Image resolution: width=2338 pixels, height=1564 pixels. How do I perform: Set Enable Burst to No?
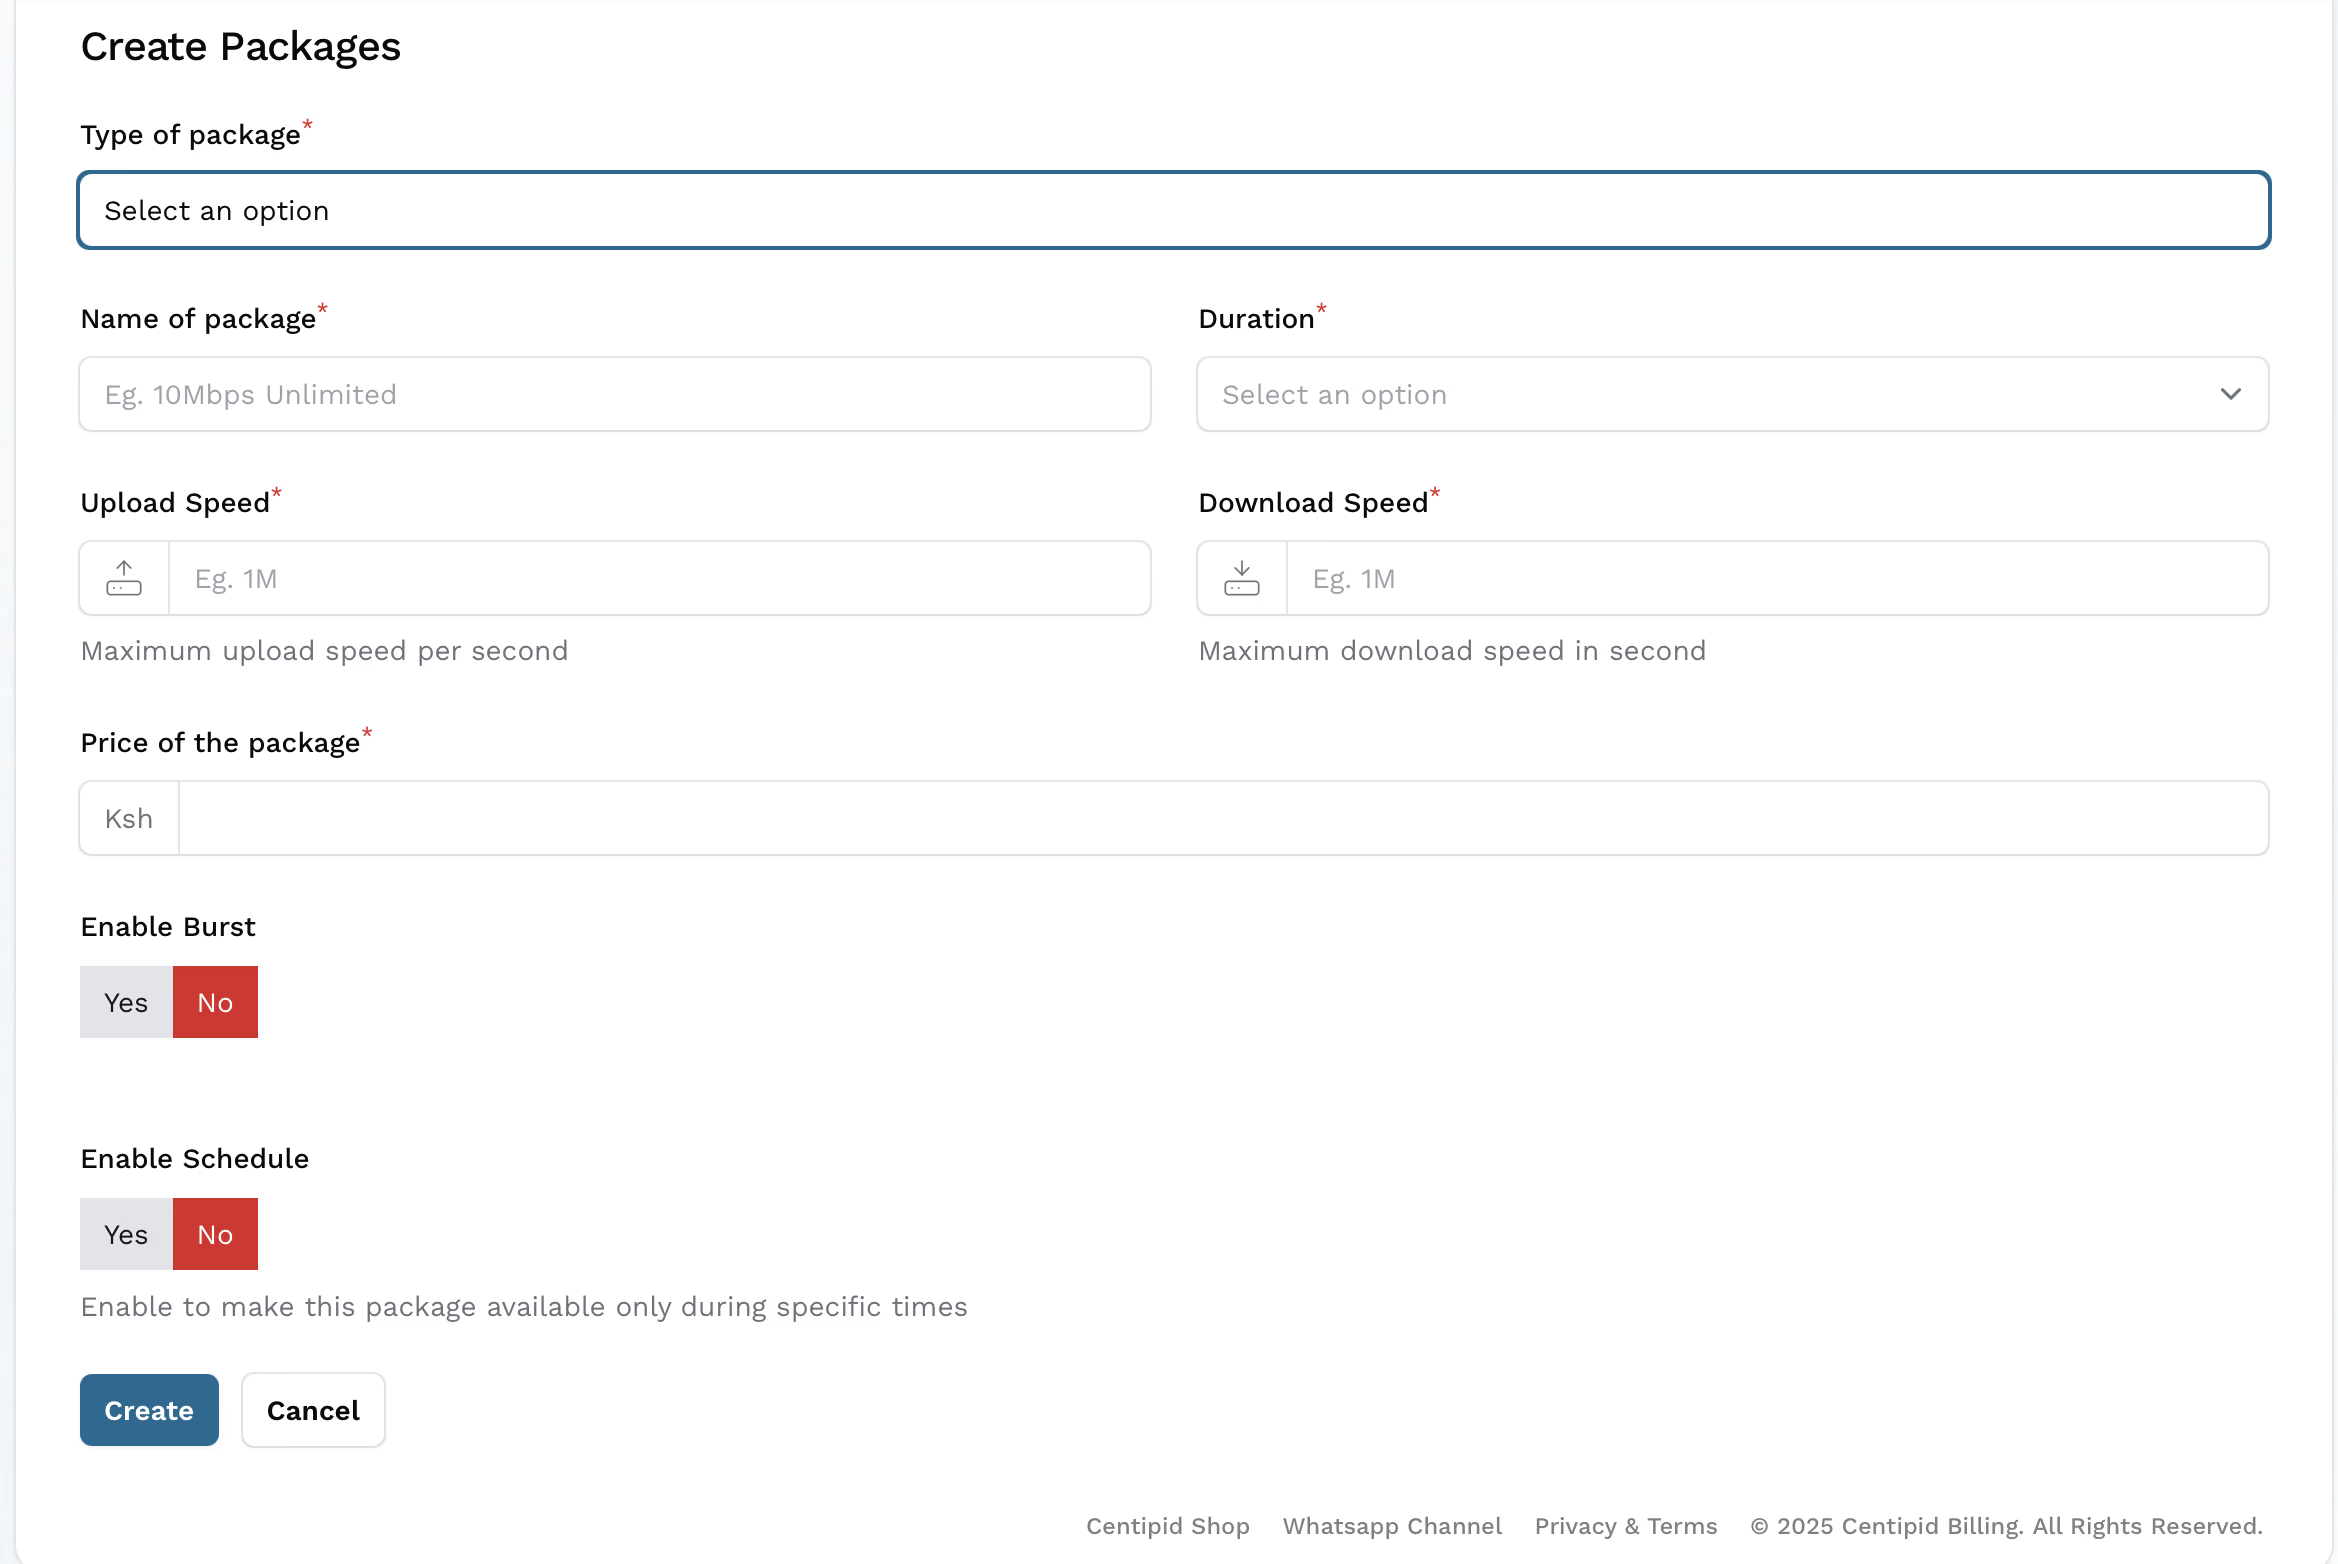click(215, 1003)
